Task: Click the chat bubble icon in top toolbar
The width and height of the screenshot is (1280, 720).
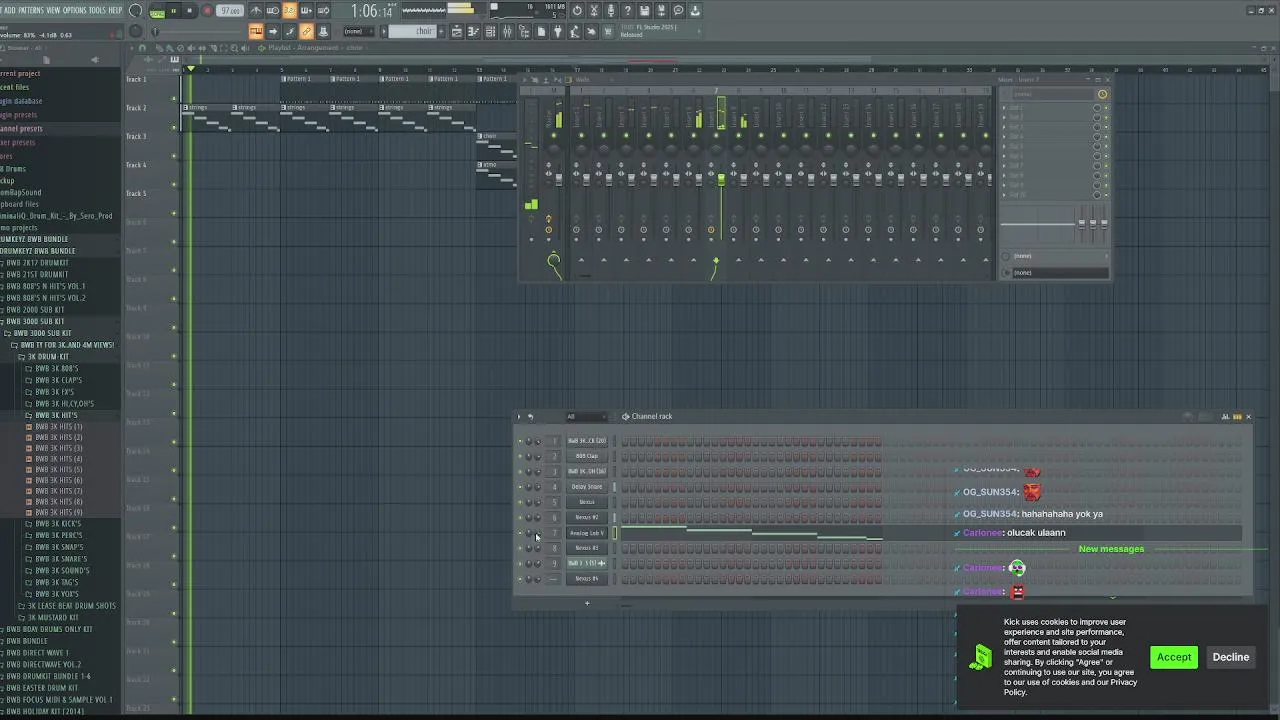Action: pos(678,11)
